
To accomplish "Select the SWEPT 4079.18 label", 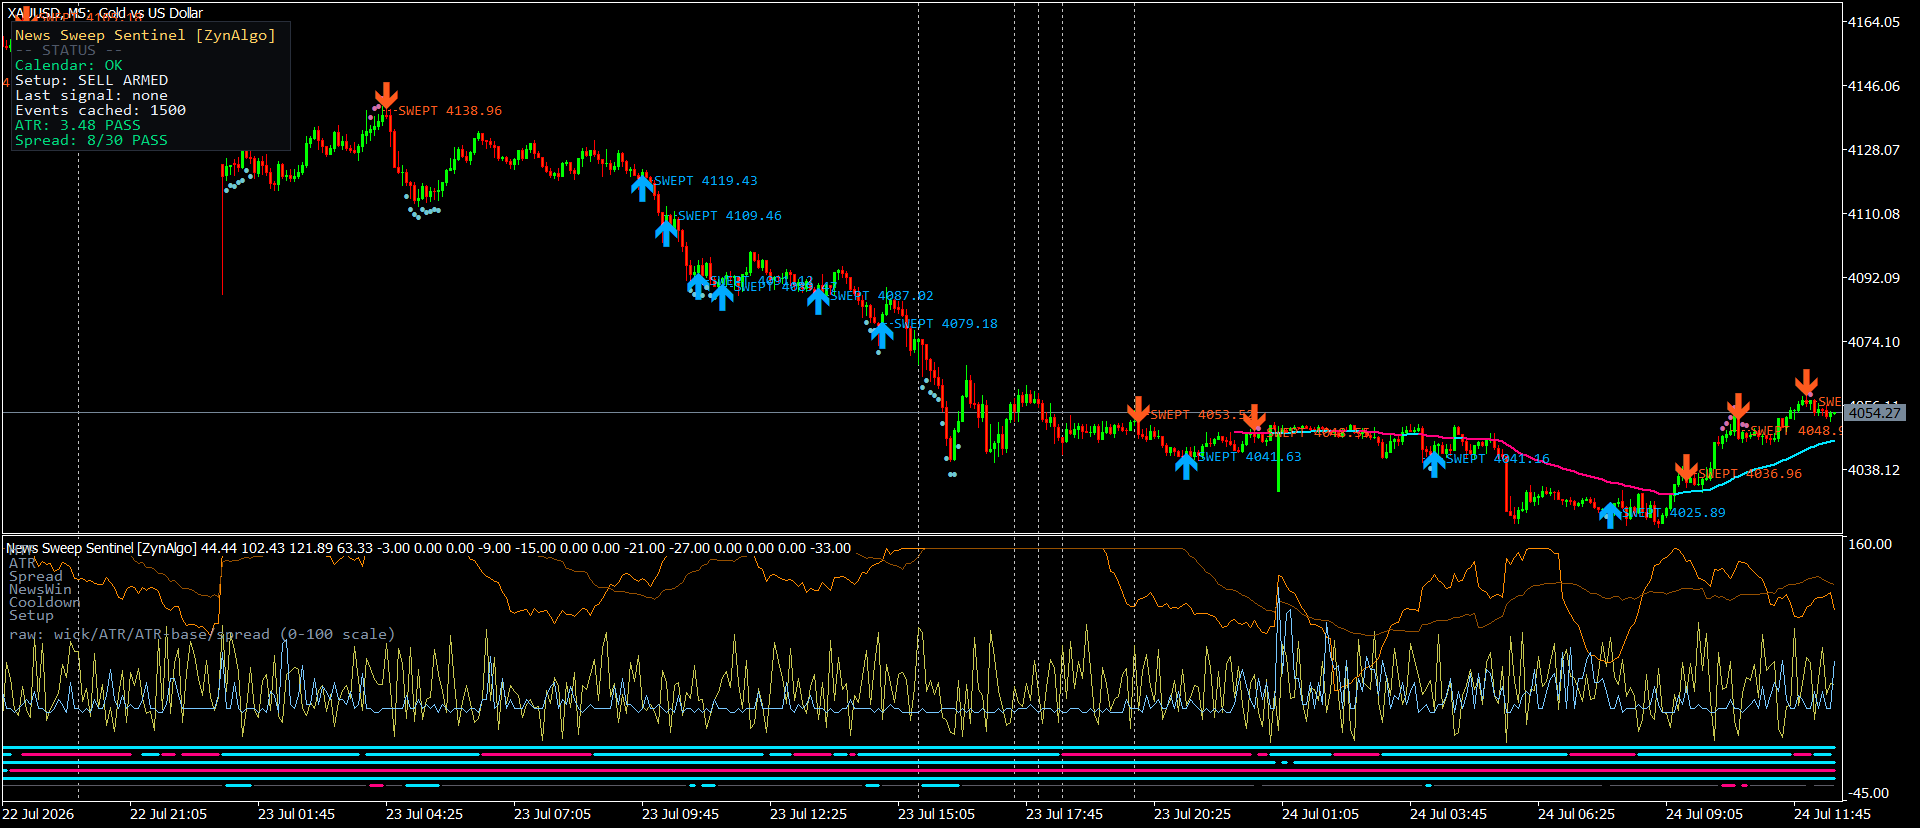I will point(946,324).
